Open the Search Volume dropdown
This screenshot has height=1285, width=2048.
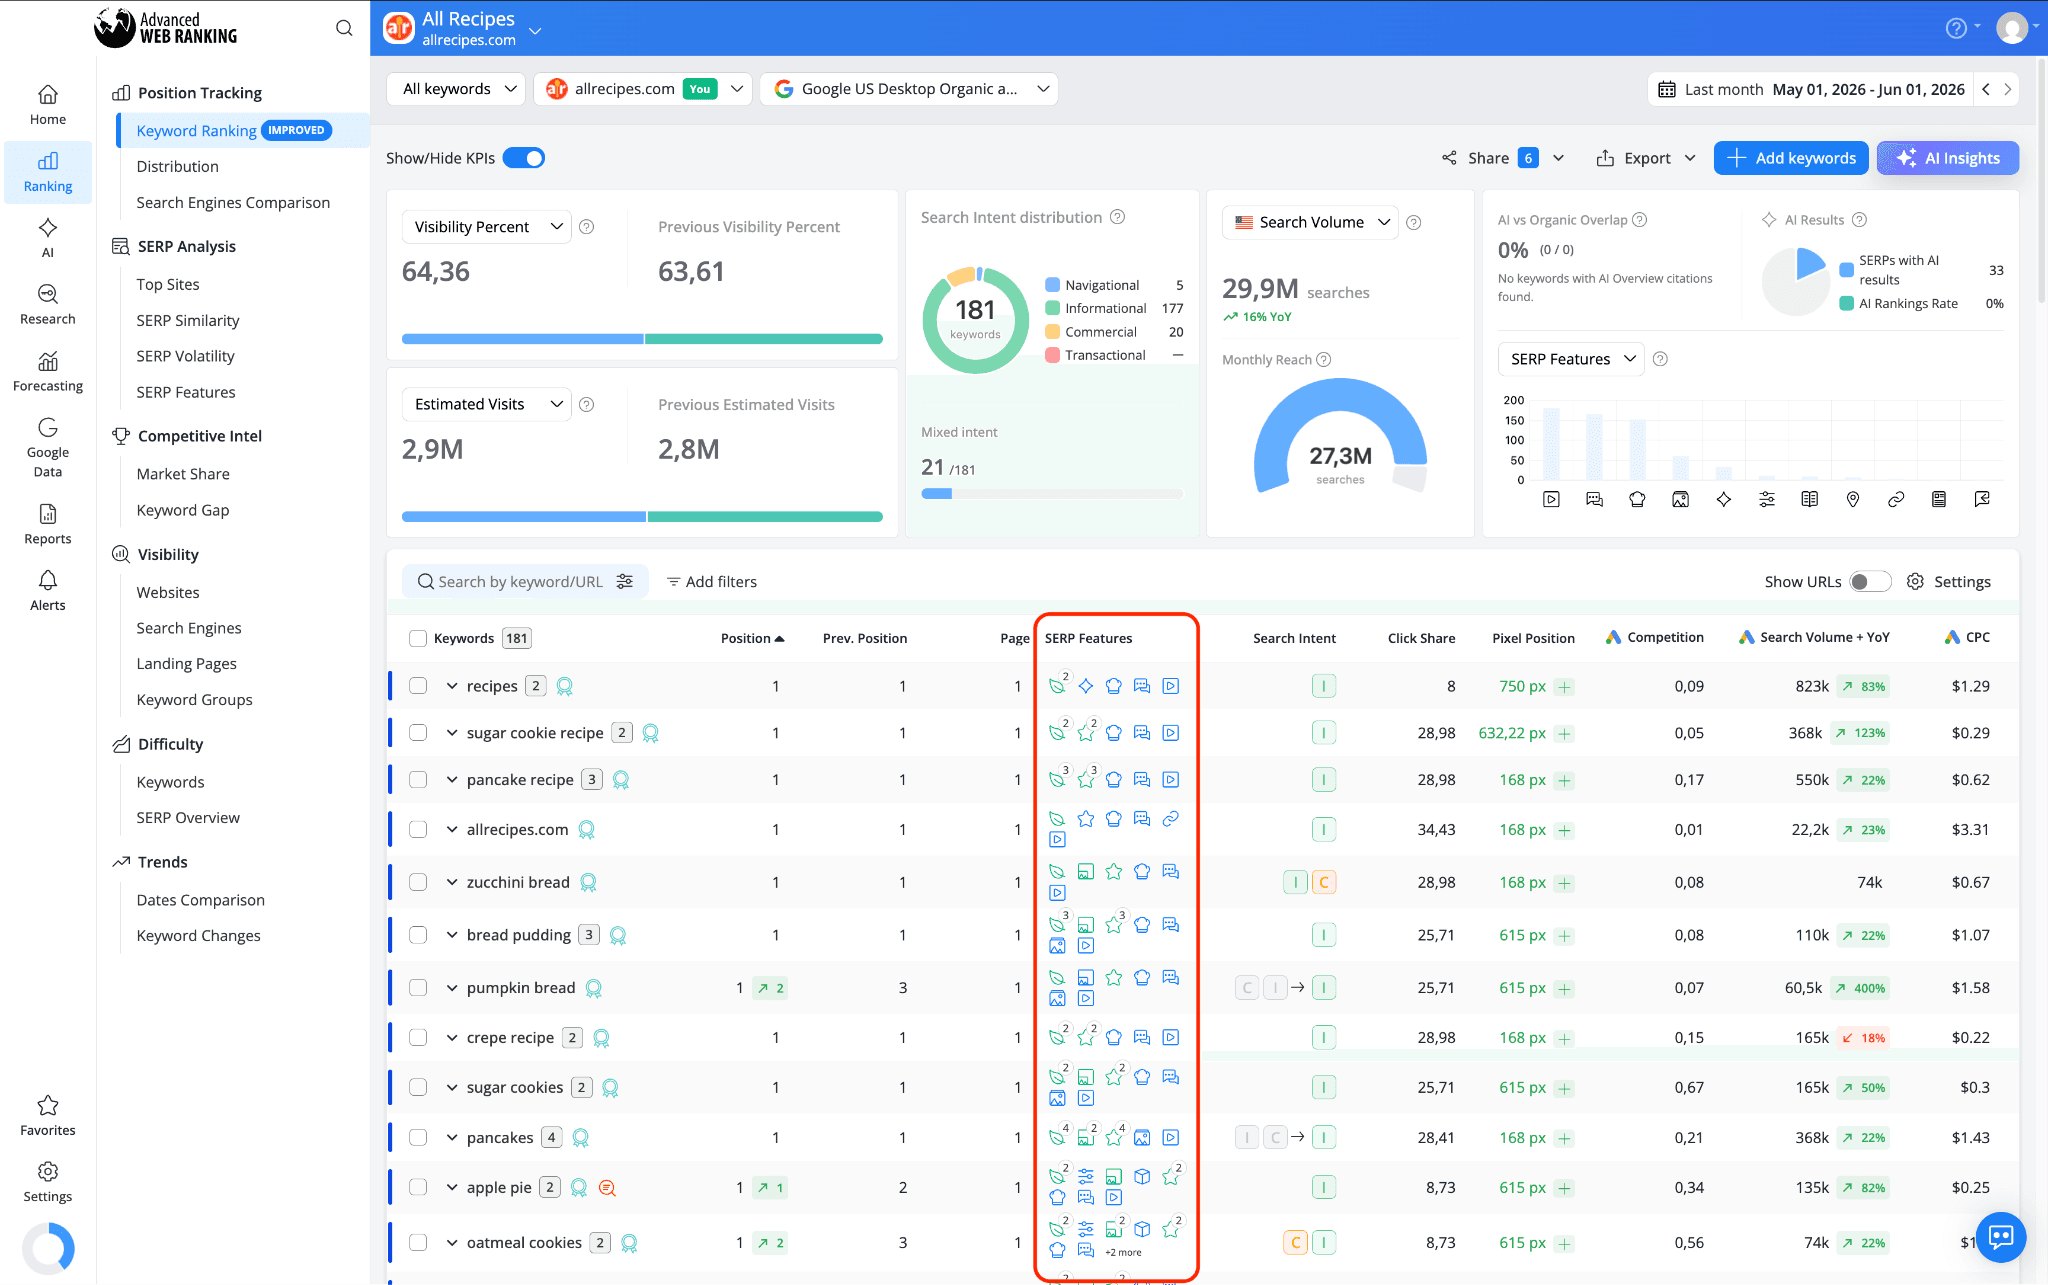tap(1310, 222)
